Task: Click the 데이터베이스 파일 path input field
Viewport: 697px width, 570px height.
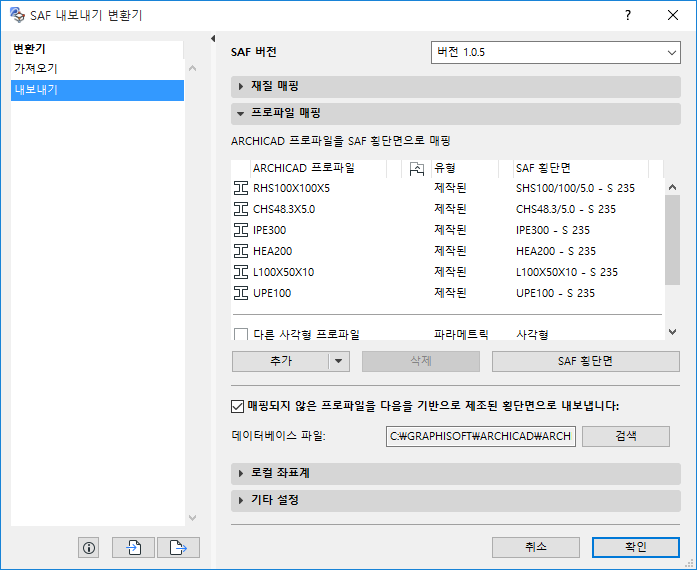Action: [481, 436]
